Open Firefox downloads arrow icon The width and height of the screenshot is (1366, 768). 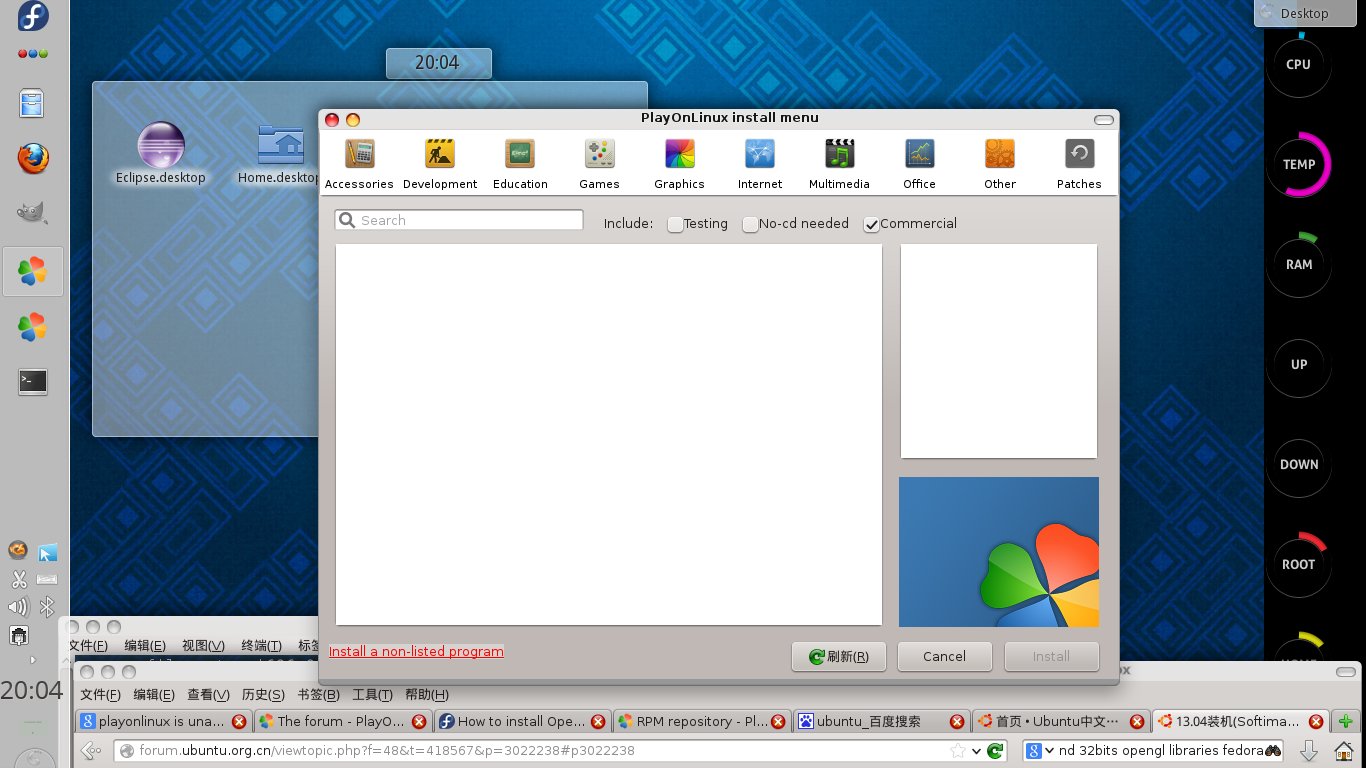click(x=1308, y=751)
